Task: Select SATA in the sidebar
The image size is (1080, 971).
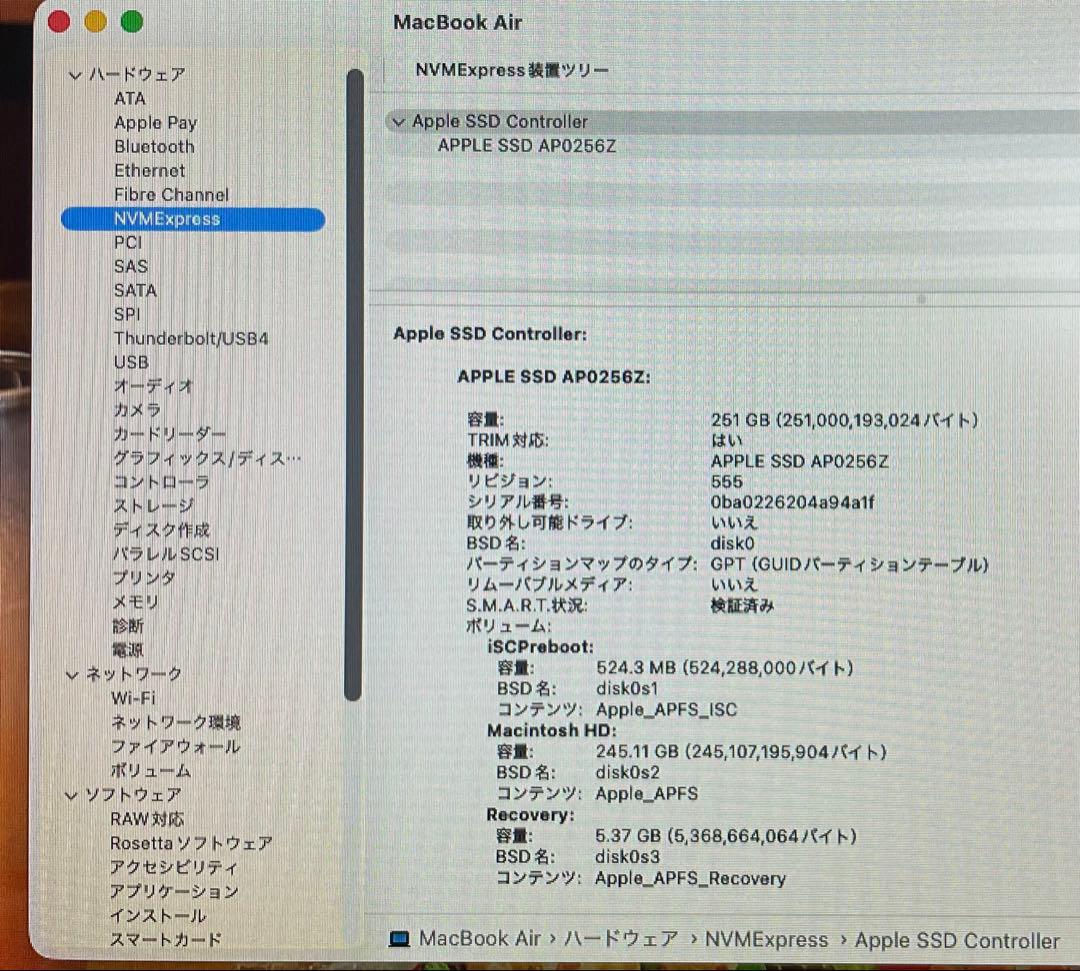Action: (x=135, y=290)
